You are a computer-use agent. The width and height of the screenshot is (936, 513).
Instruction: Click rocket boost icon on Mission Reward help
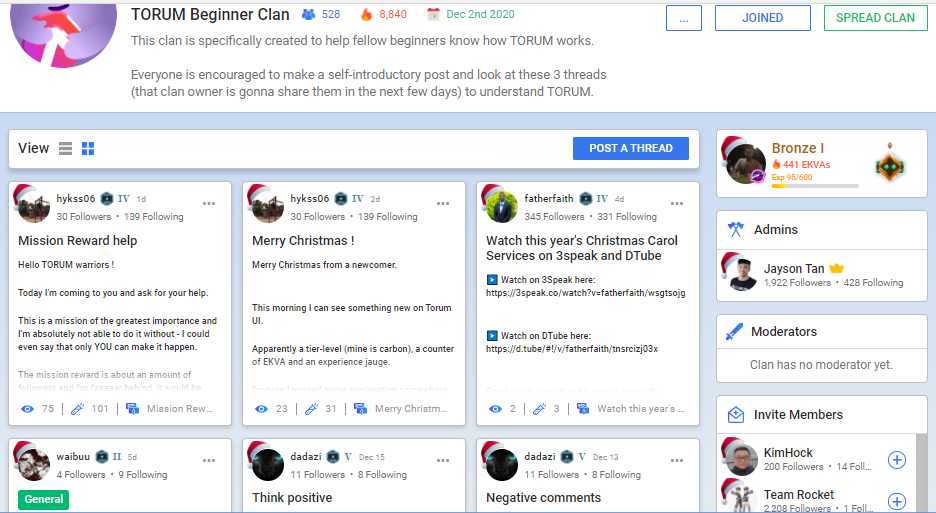78,409
